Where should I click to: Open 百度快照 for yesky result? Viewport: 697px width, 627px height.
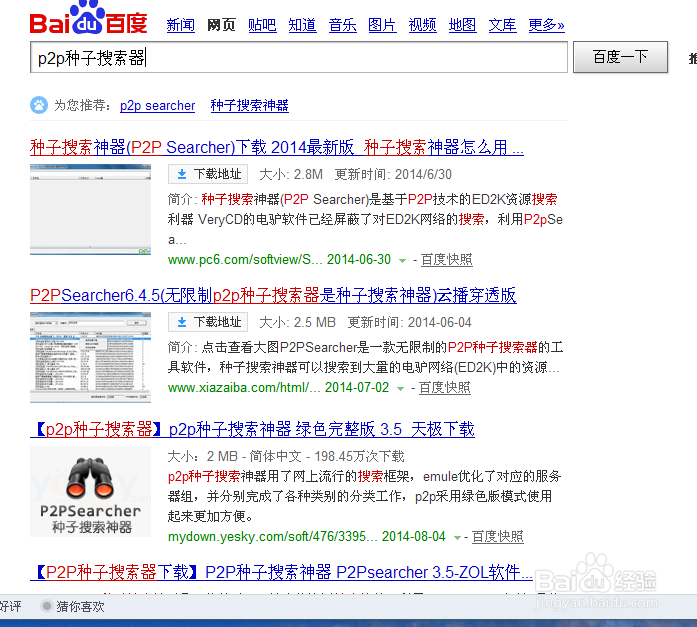[x=497, y=536]
